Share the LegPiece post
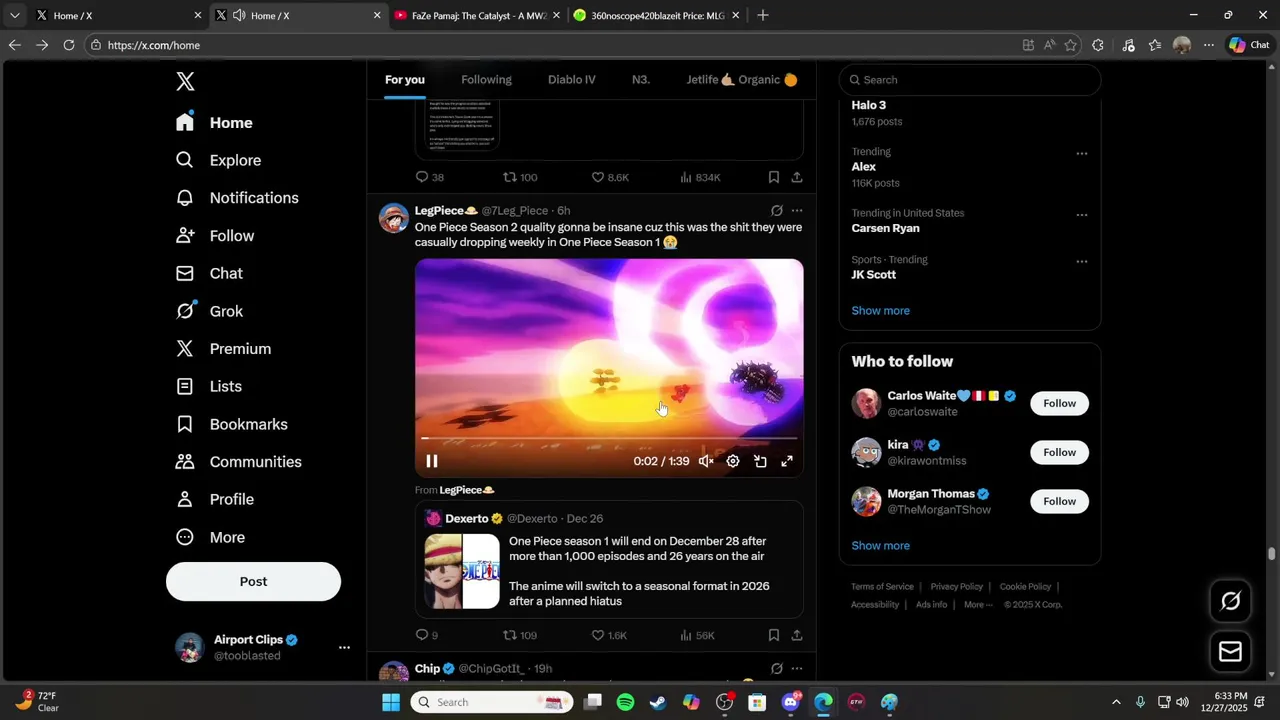 click(797, 635)
